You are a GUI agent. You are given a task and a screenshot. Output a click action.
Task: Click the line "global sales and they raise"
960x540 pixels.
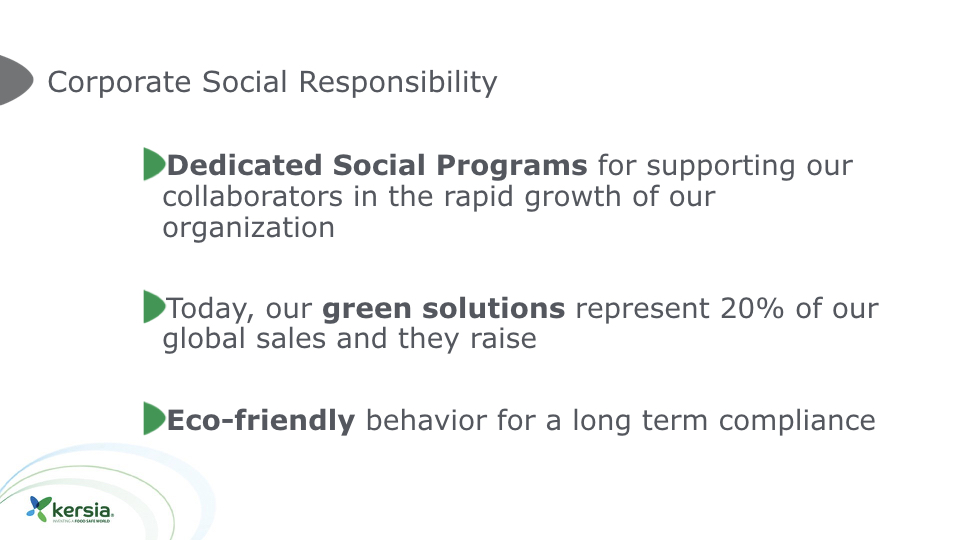coord(349,339)
